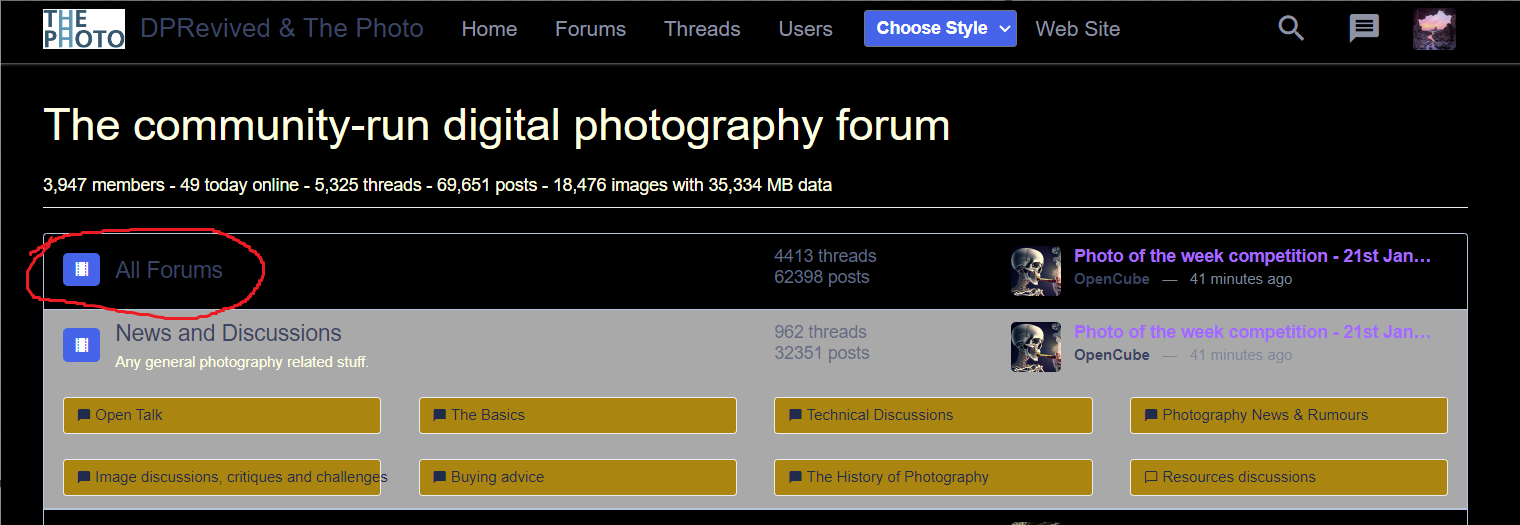The height and width of the screenshot is (525, 1520).
Task: Open the Users menu item
Action: point(805,29)
